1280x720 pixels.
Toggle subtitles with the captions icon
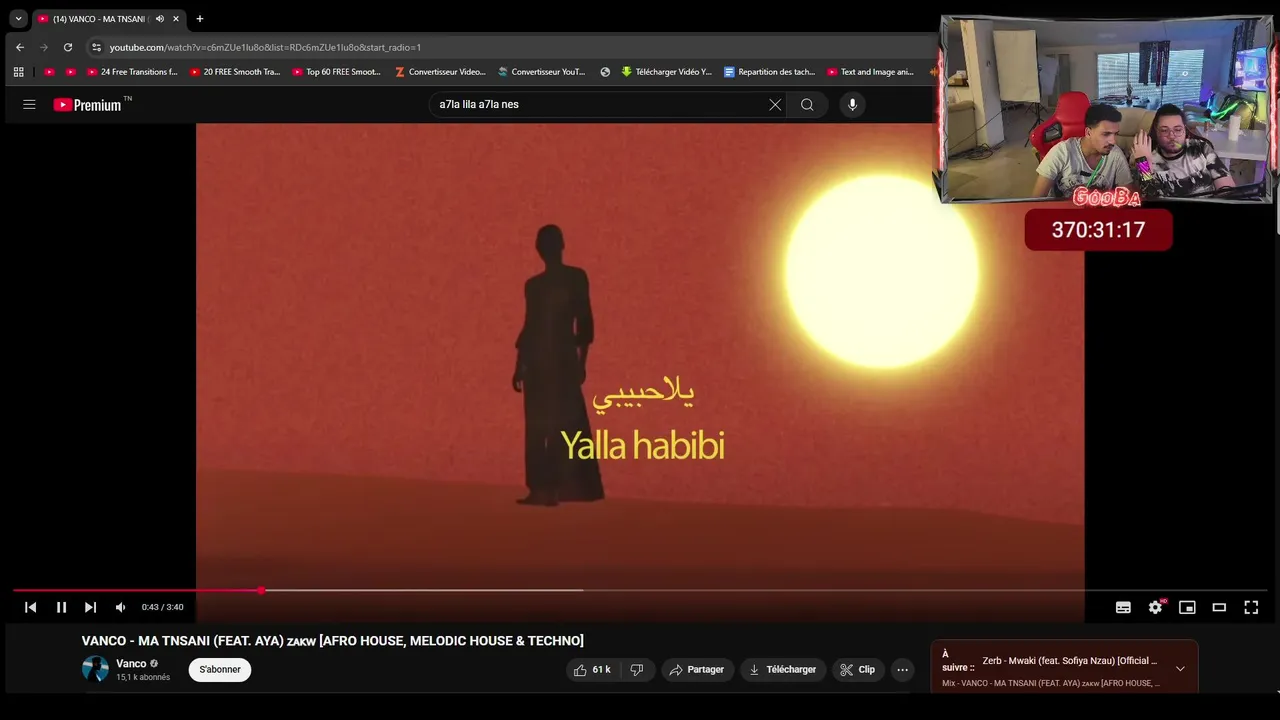1123,607
